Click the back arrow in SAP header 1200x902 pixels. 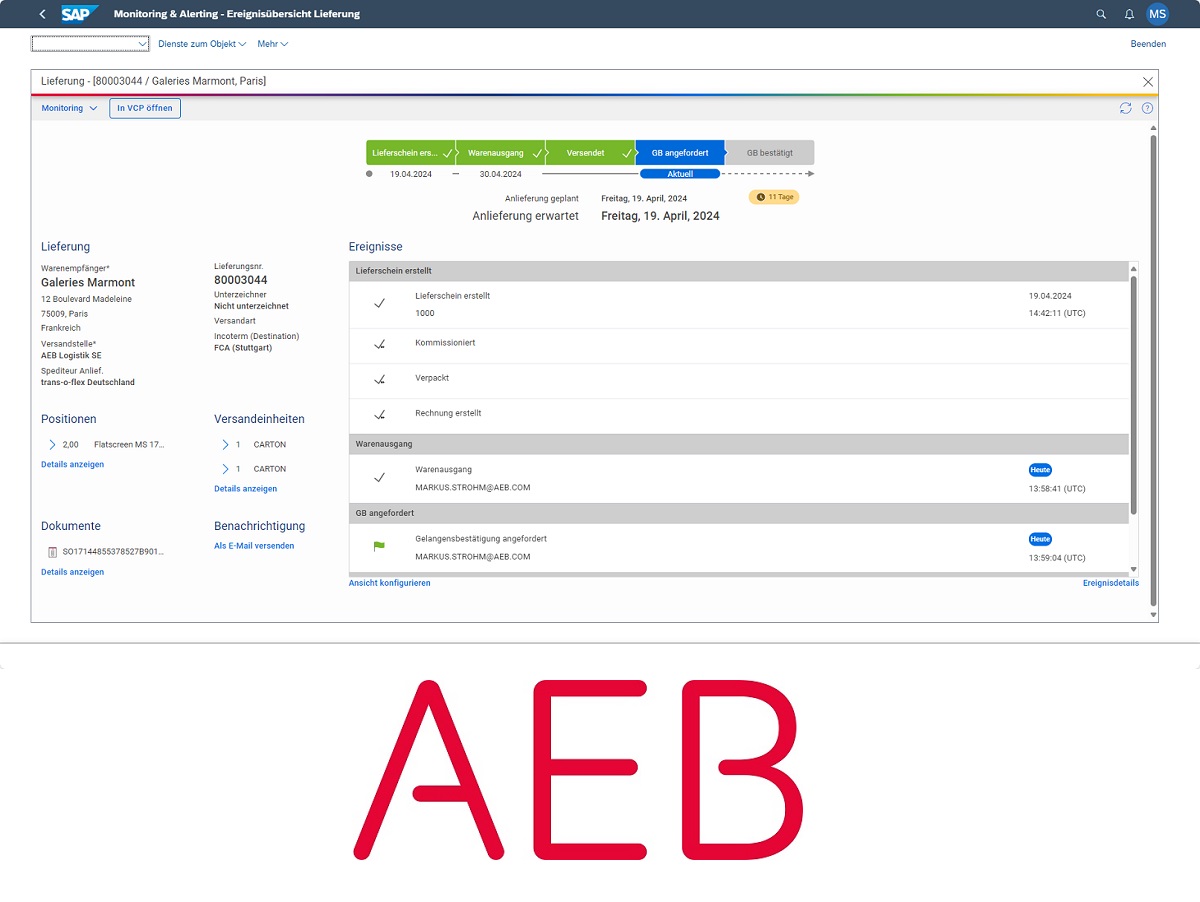pyautogui.click(x=42, y=14)
